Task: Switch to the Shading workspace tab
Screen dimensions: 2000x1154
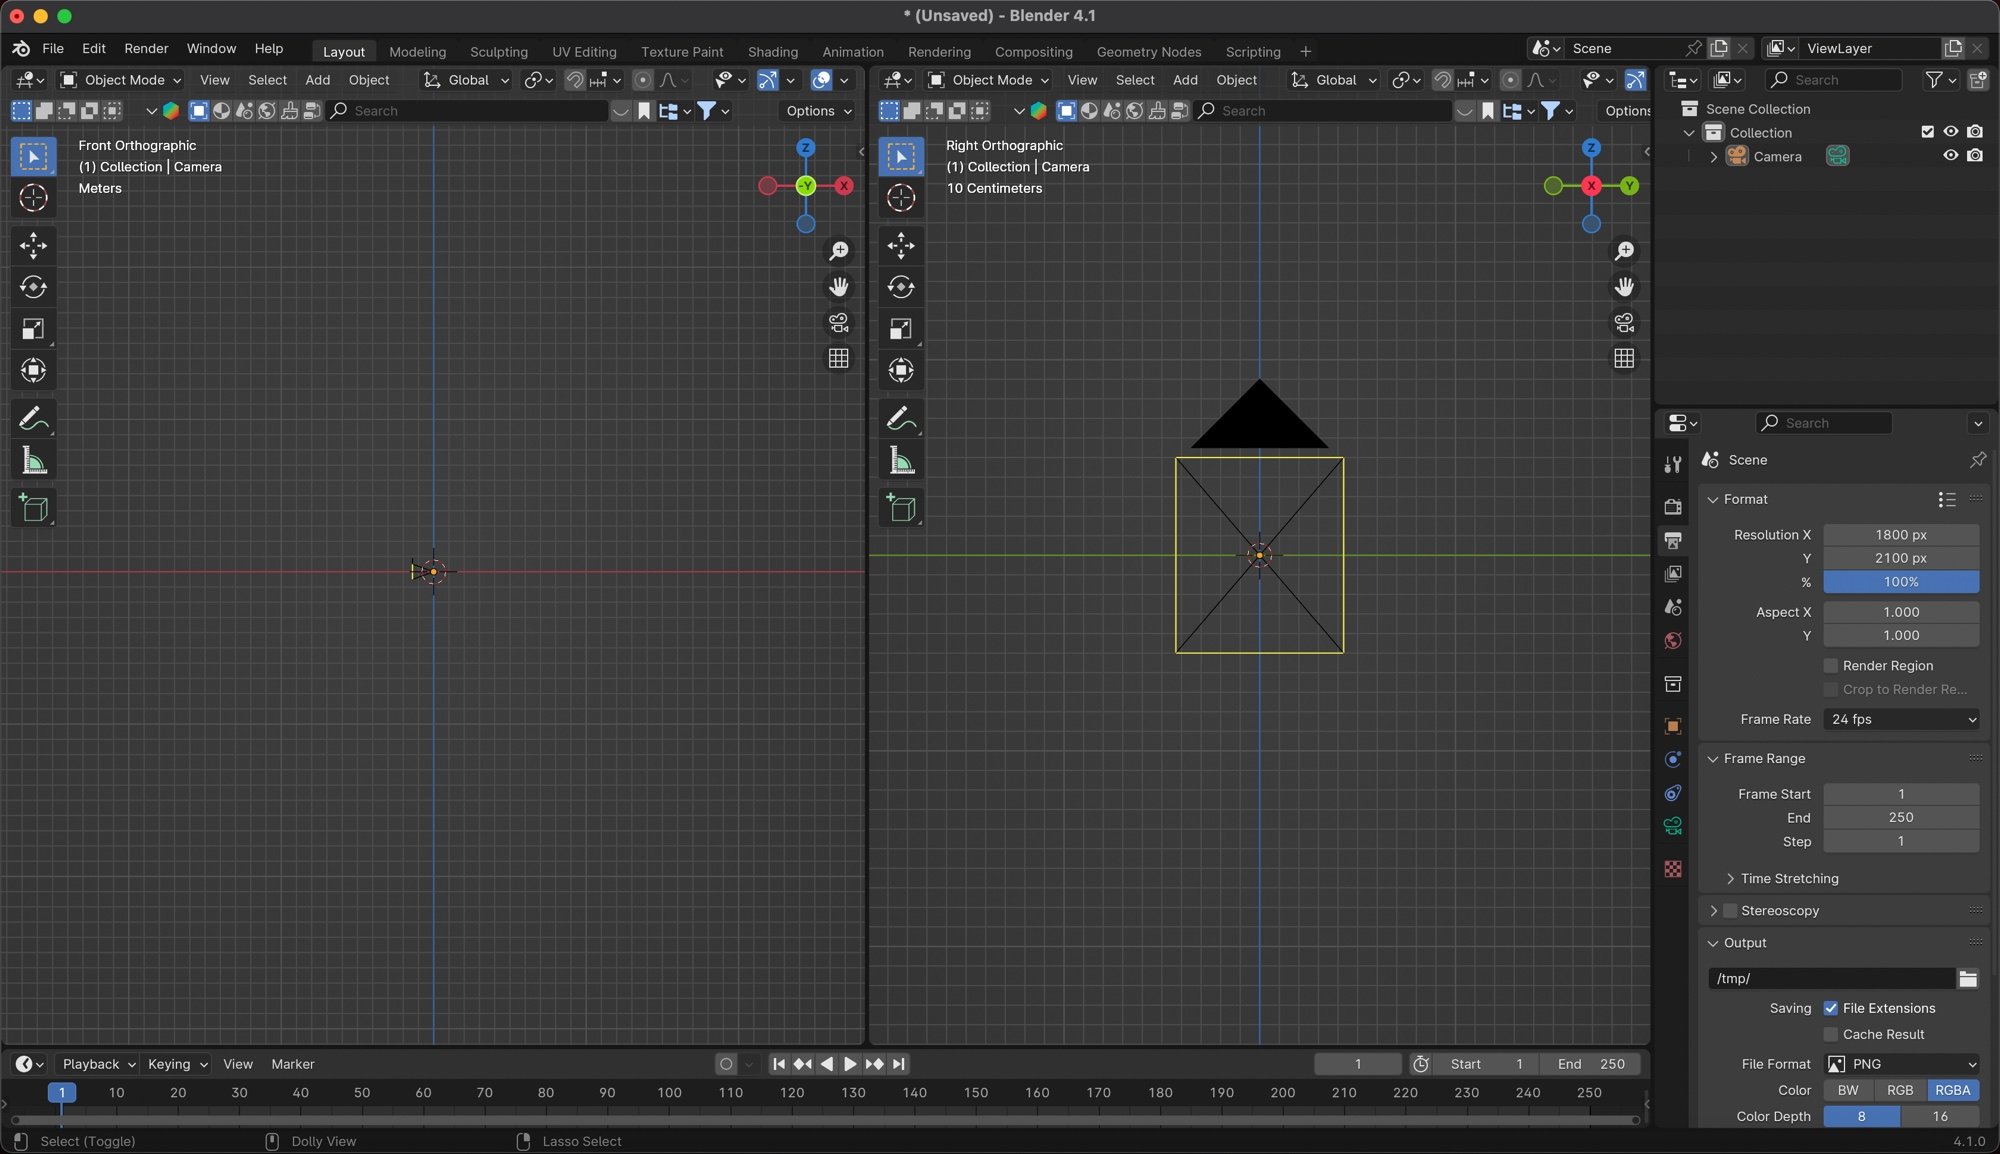Action: tap(773, 52)
